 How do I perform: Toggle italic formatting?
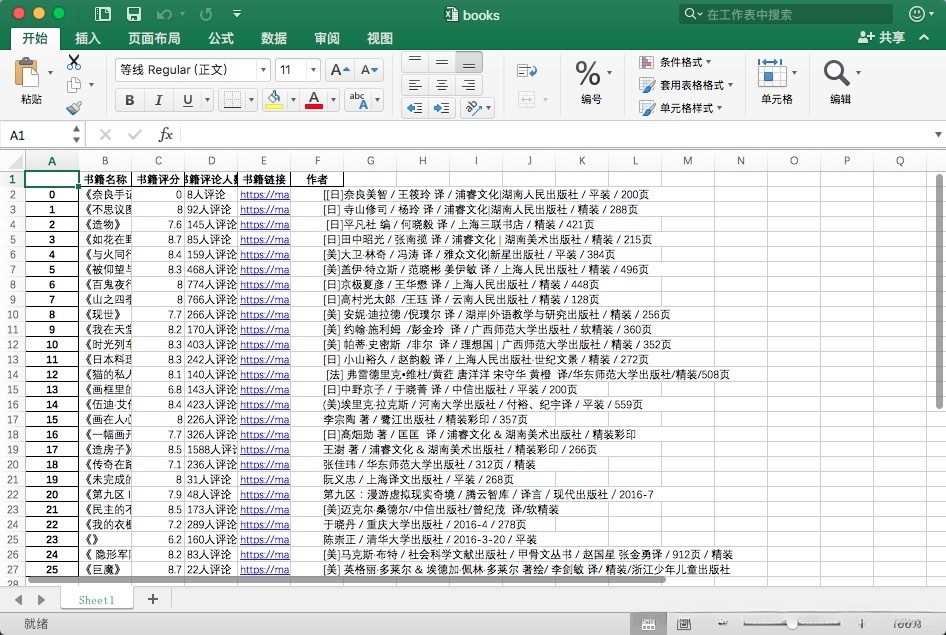(158, 99)
